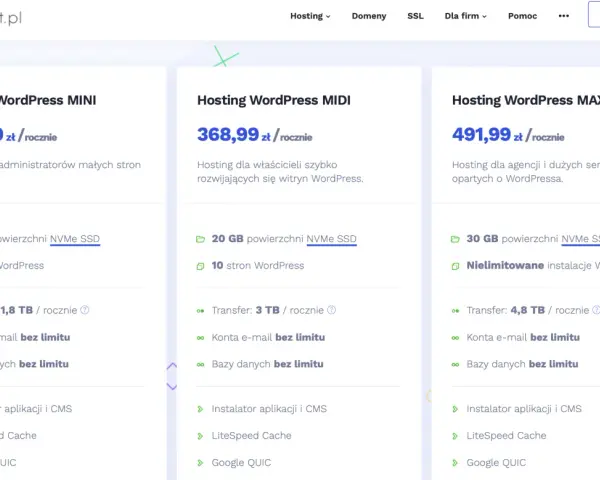600x480 pixels.
Task: Click infinity icon beside MAX Bazy danych
Action: (x=455, y=365)
